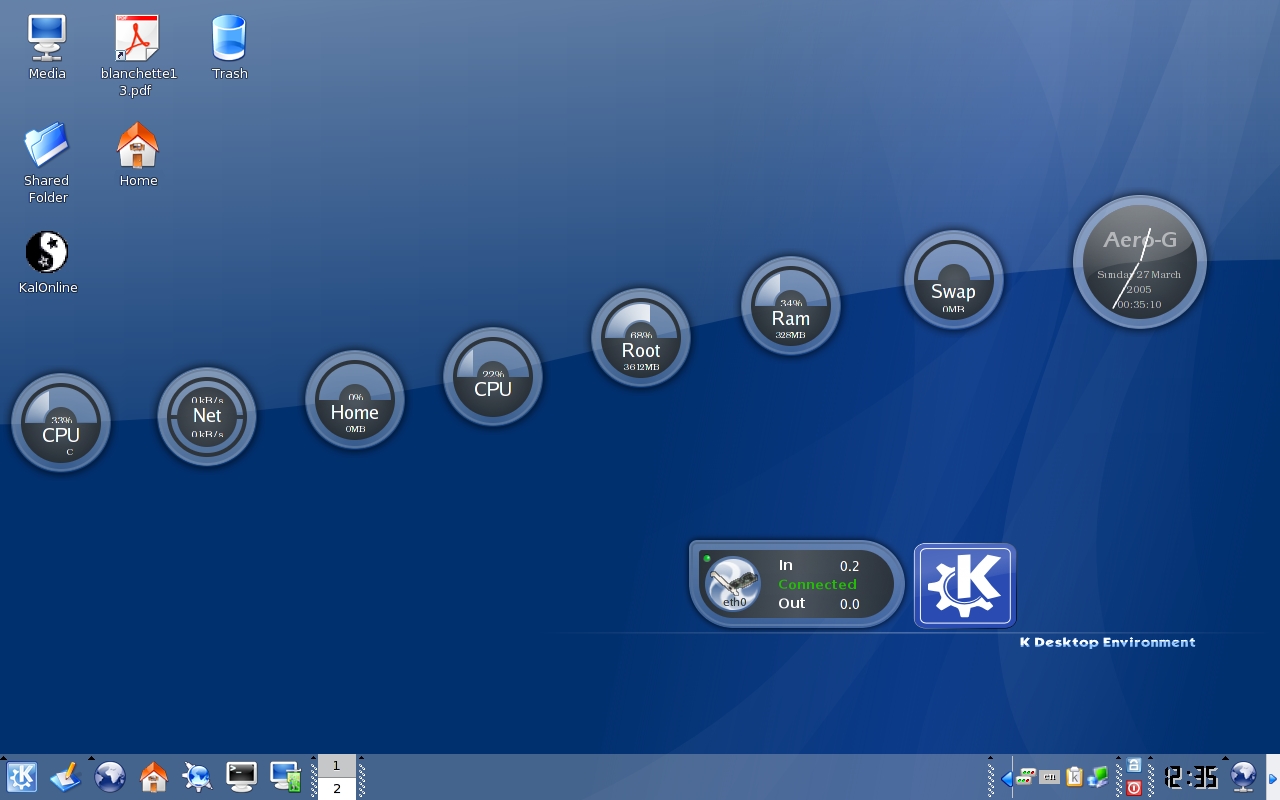Click the network globe icon beside clock
The image size is (1280, 800).
1243,777
